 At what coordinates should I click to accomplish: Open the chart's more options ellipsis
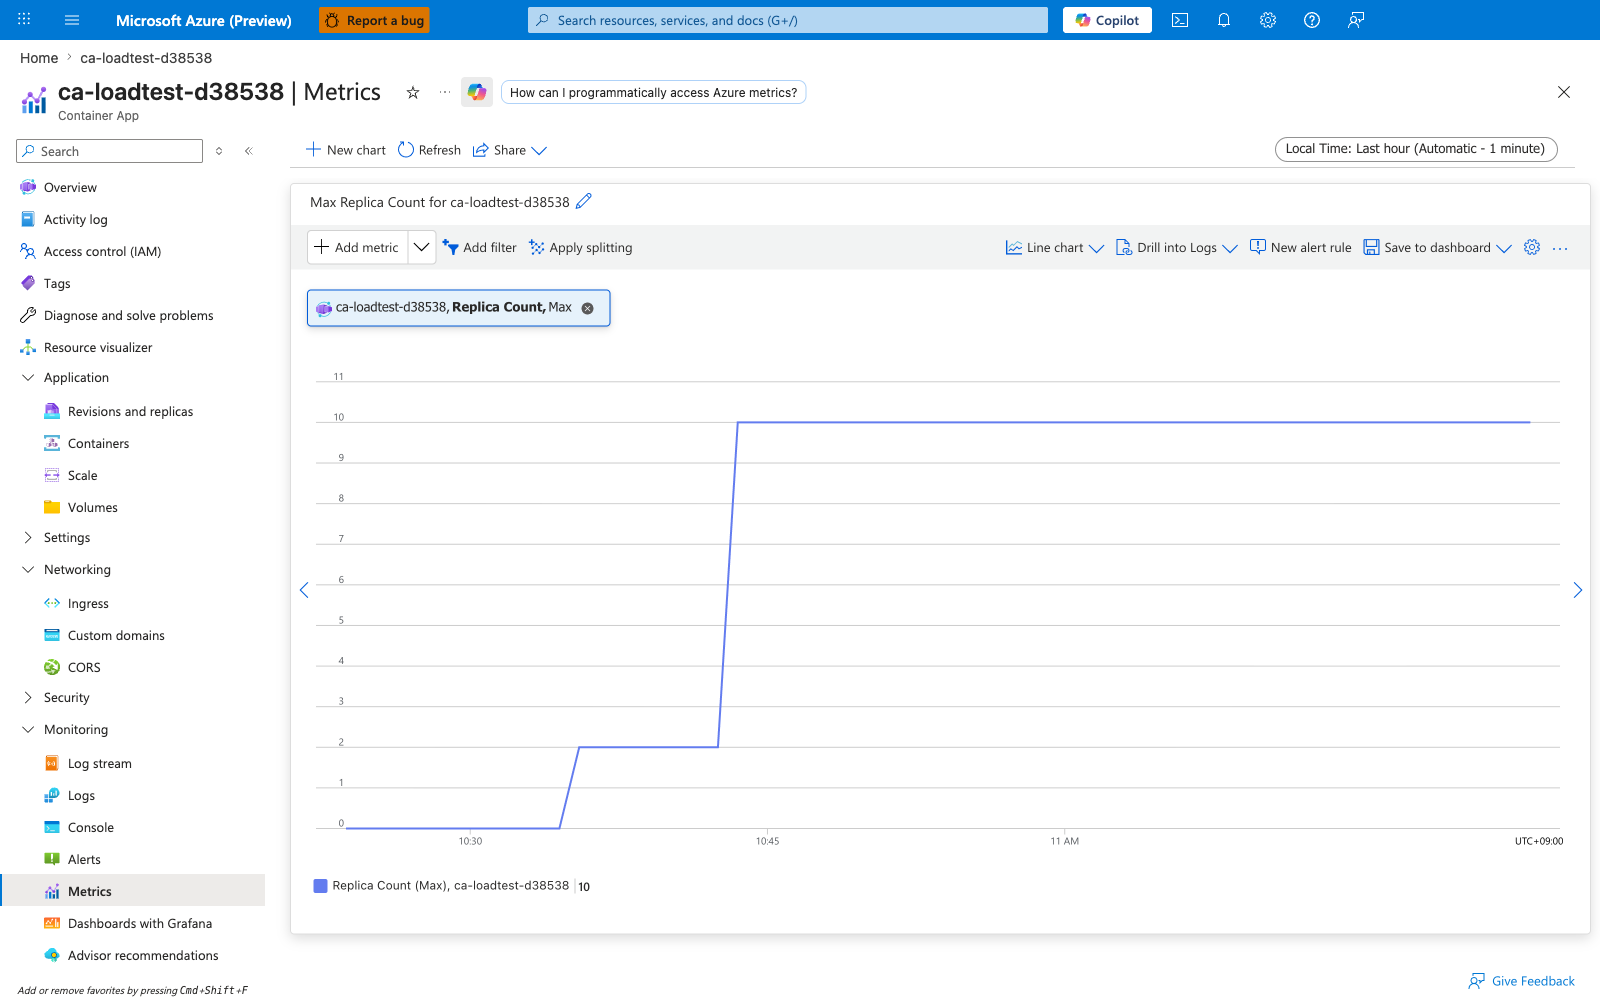coord(1560,248)
